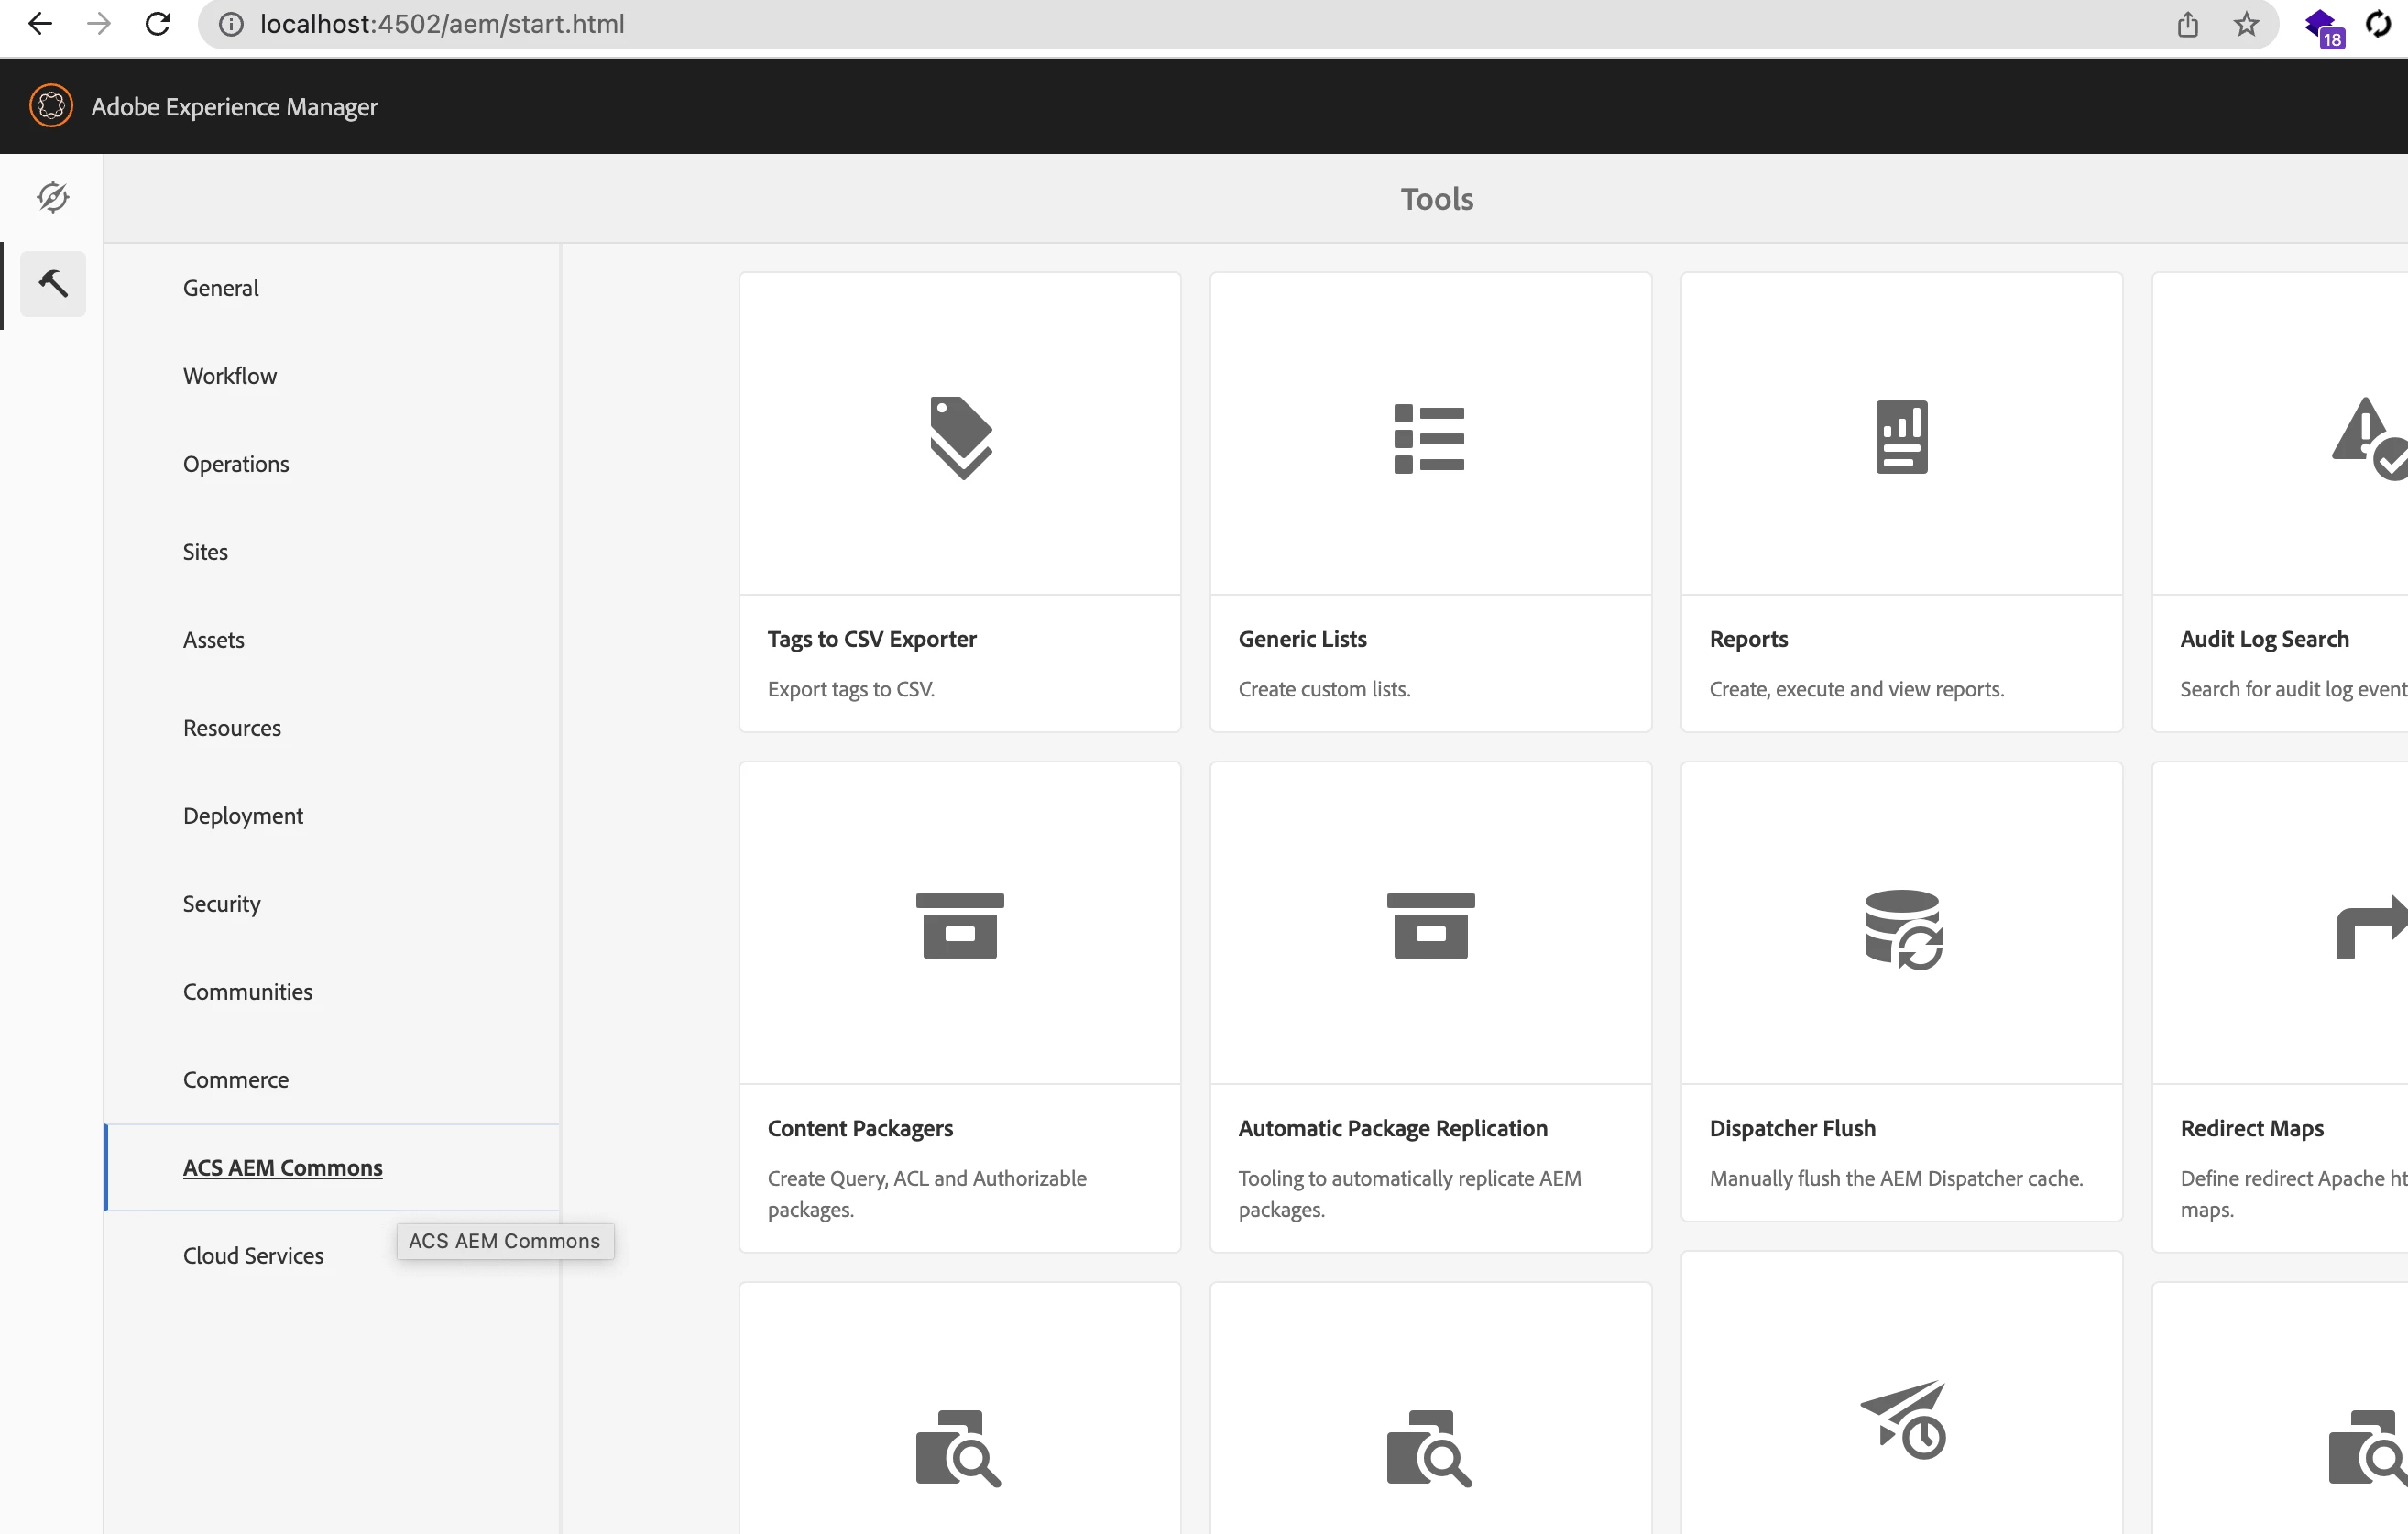The image size is (2408, 1534).
Task: Click the paper plane clock card icon
Action: (x=1902, y=1419)
